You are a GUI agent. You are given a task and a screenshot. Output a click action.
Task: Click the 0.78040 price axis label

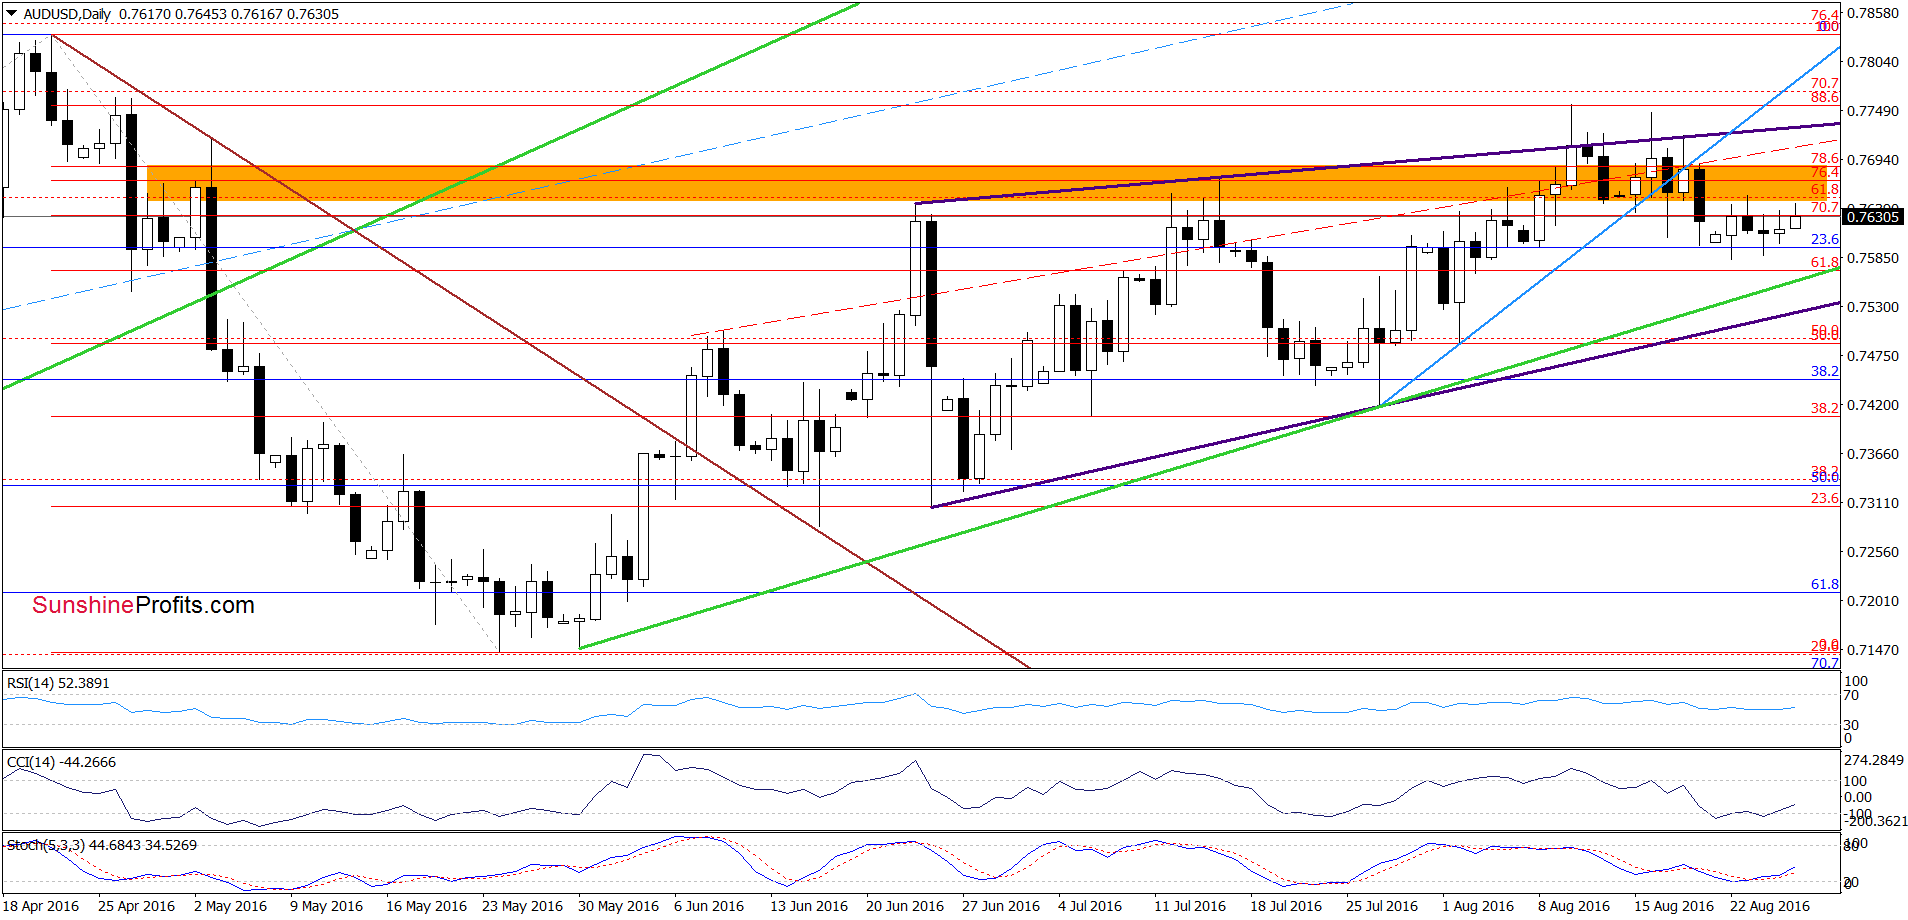point(1873,62)
